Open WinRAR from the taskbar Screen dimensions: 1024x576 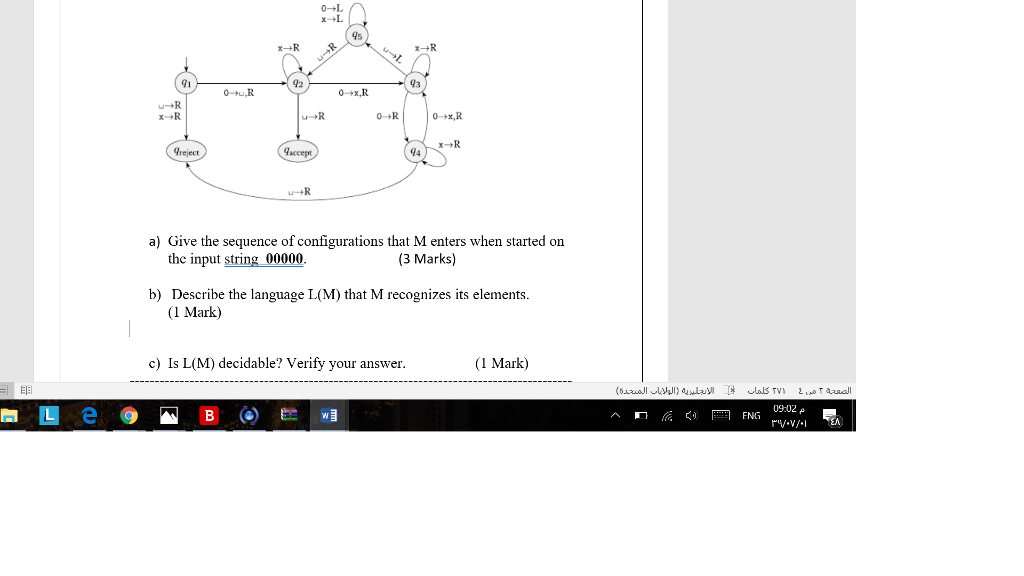click(288, 414)
